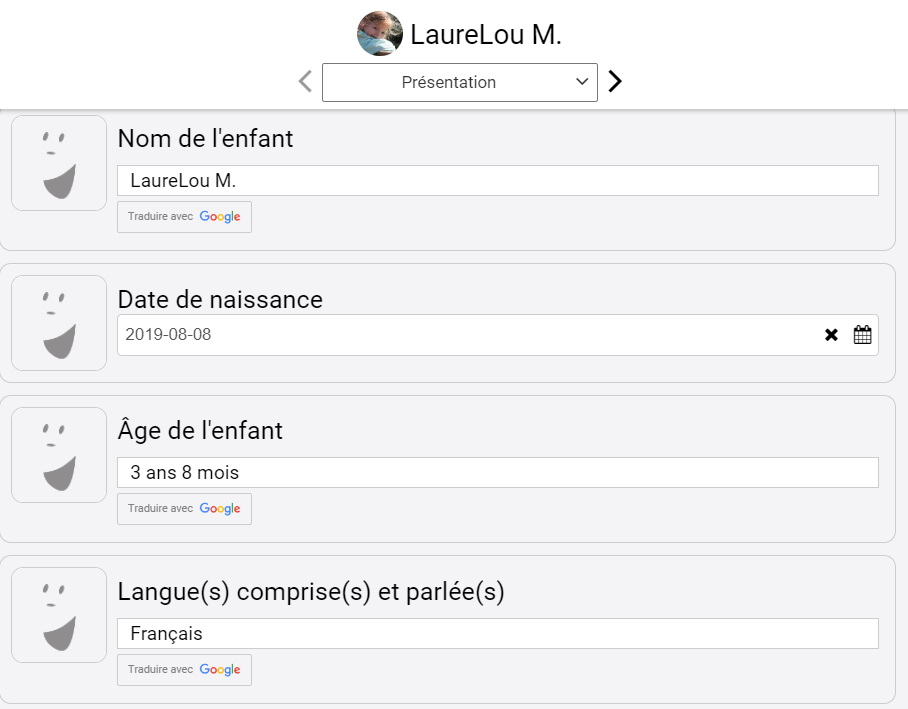908x709 pixels.
Task: Translate child's name with Google button
Action: [184, 217]
